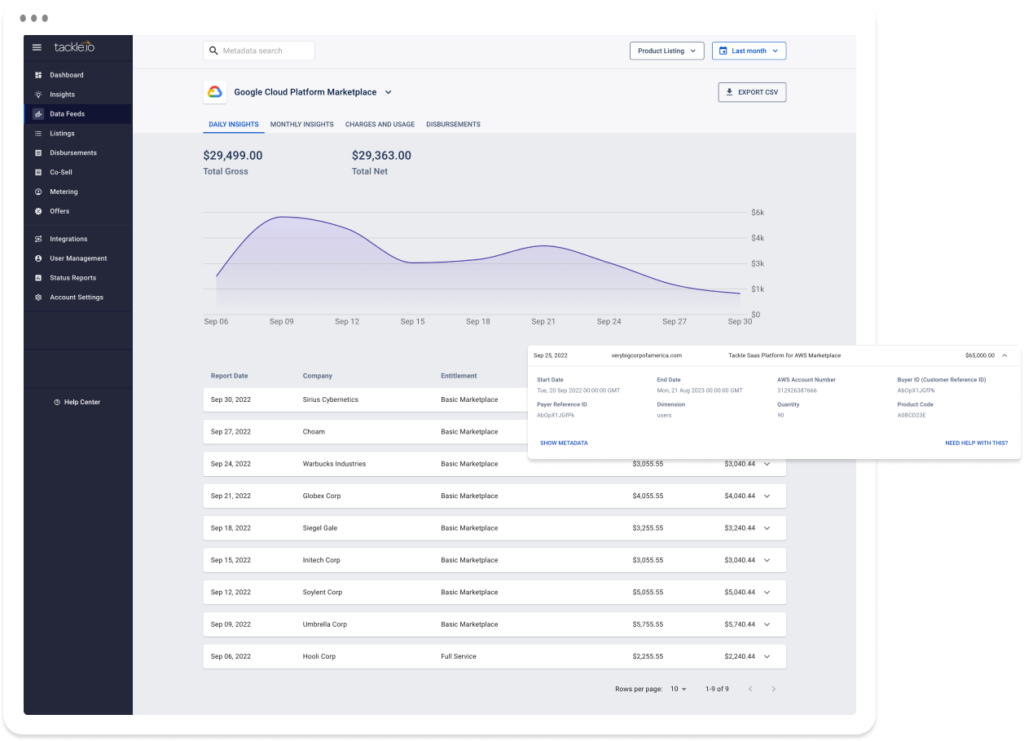Expand the Siegel Gale row
This screenshot has height=741, width=1024.
[x=767, y=528]
